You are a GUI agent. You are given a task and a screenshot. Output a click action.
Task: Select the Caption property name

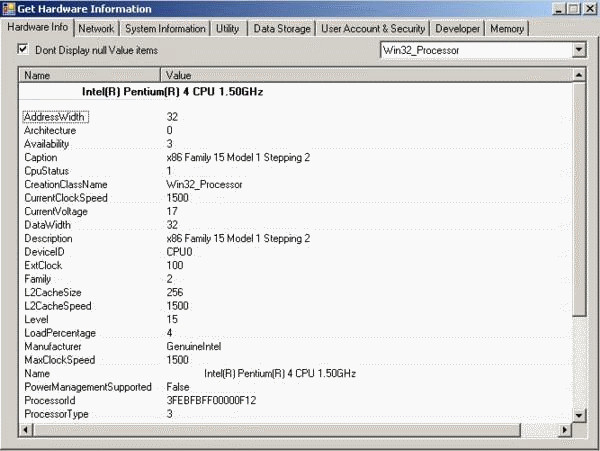[41, 157]
